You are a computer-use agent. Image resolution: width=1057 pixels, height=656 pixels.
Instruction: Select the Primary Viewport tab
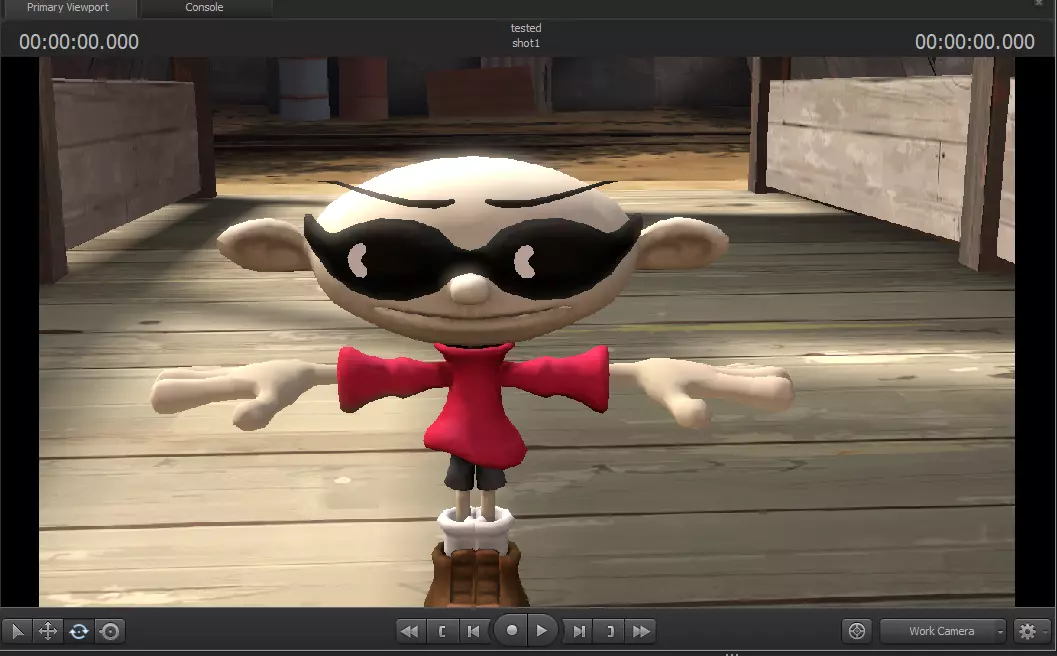coord(68,8)
